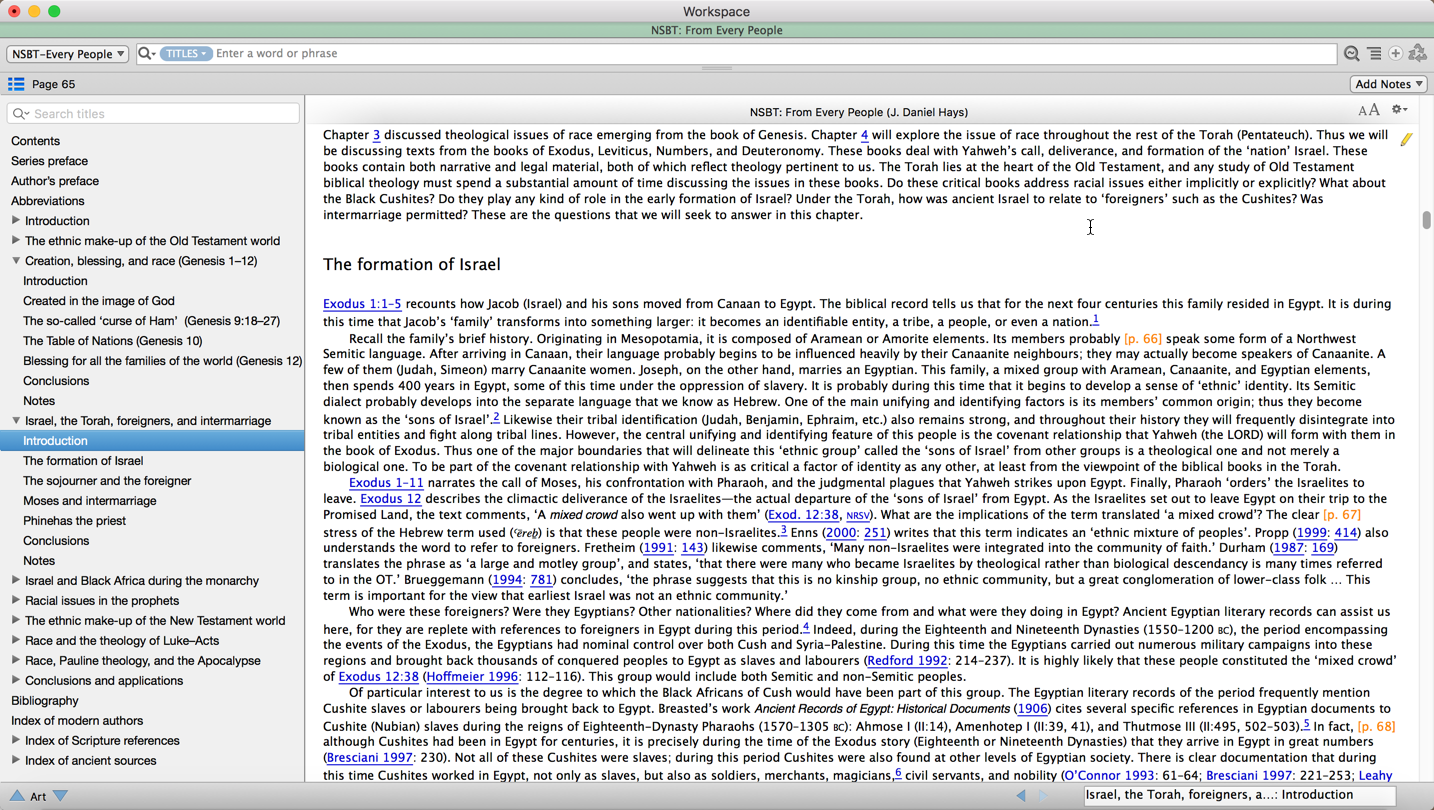Select Contents in the sidebar
1434x810 pixels.
pyautogui.click(x=35, y=141)
